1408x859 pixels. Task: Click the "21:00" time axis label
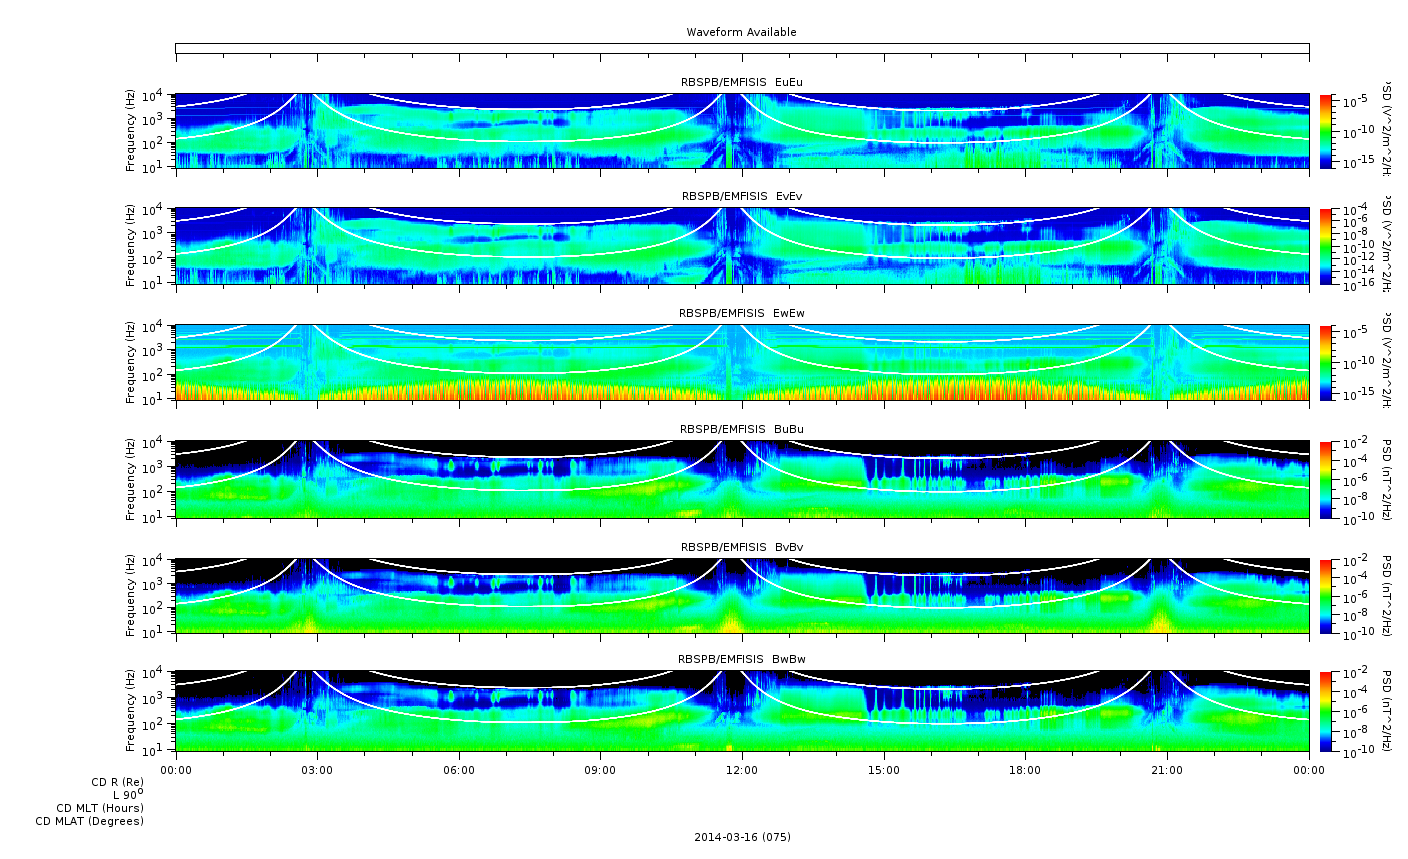click(1167, 770)
